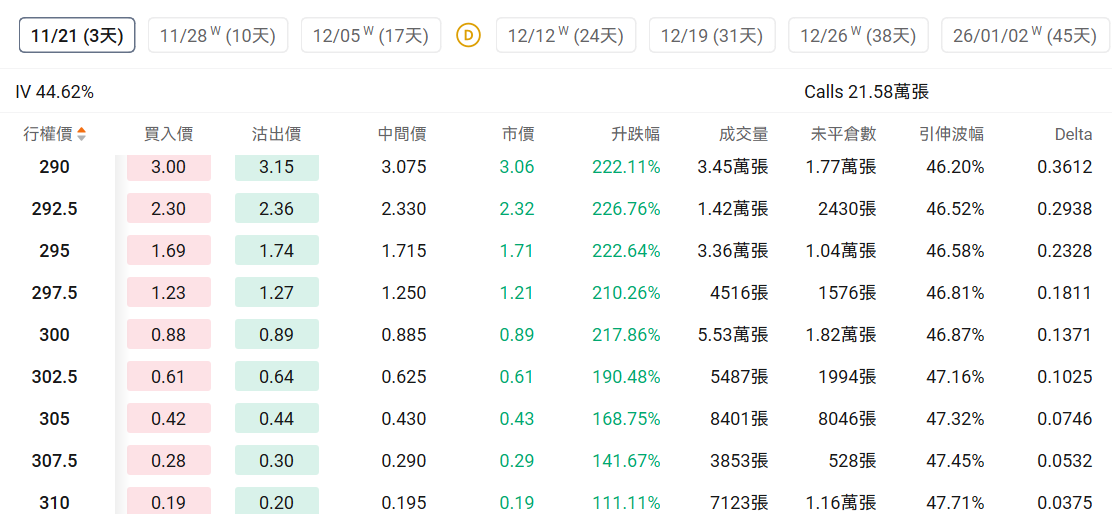Select the 305 strike price row
The height and width of the screenshot is (514, 1112).
[55, 419]
